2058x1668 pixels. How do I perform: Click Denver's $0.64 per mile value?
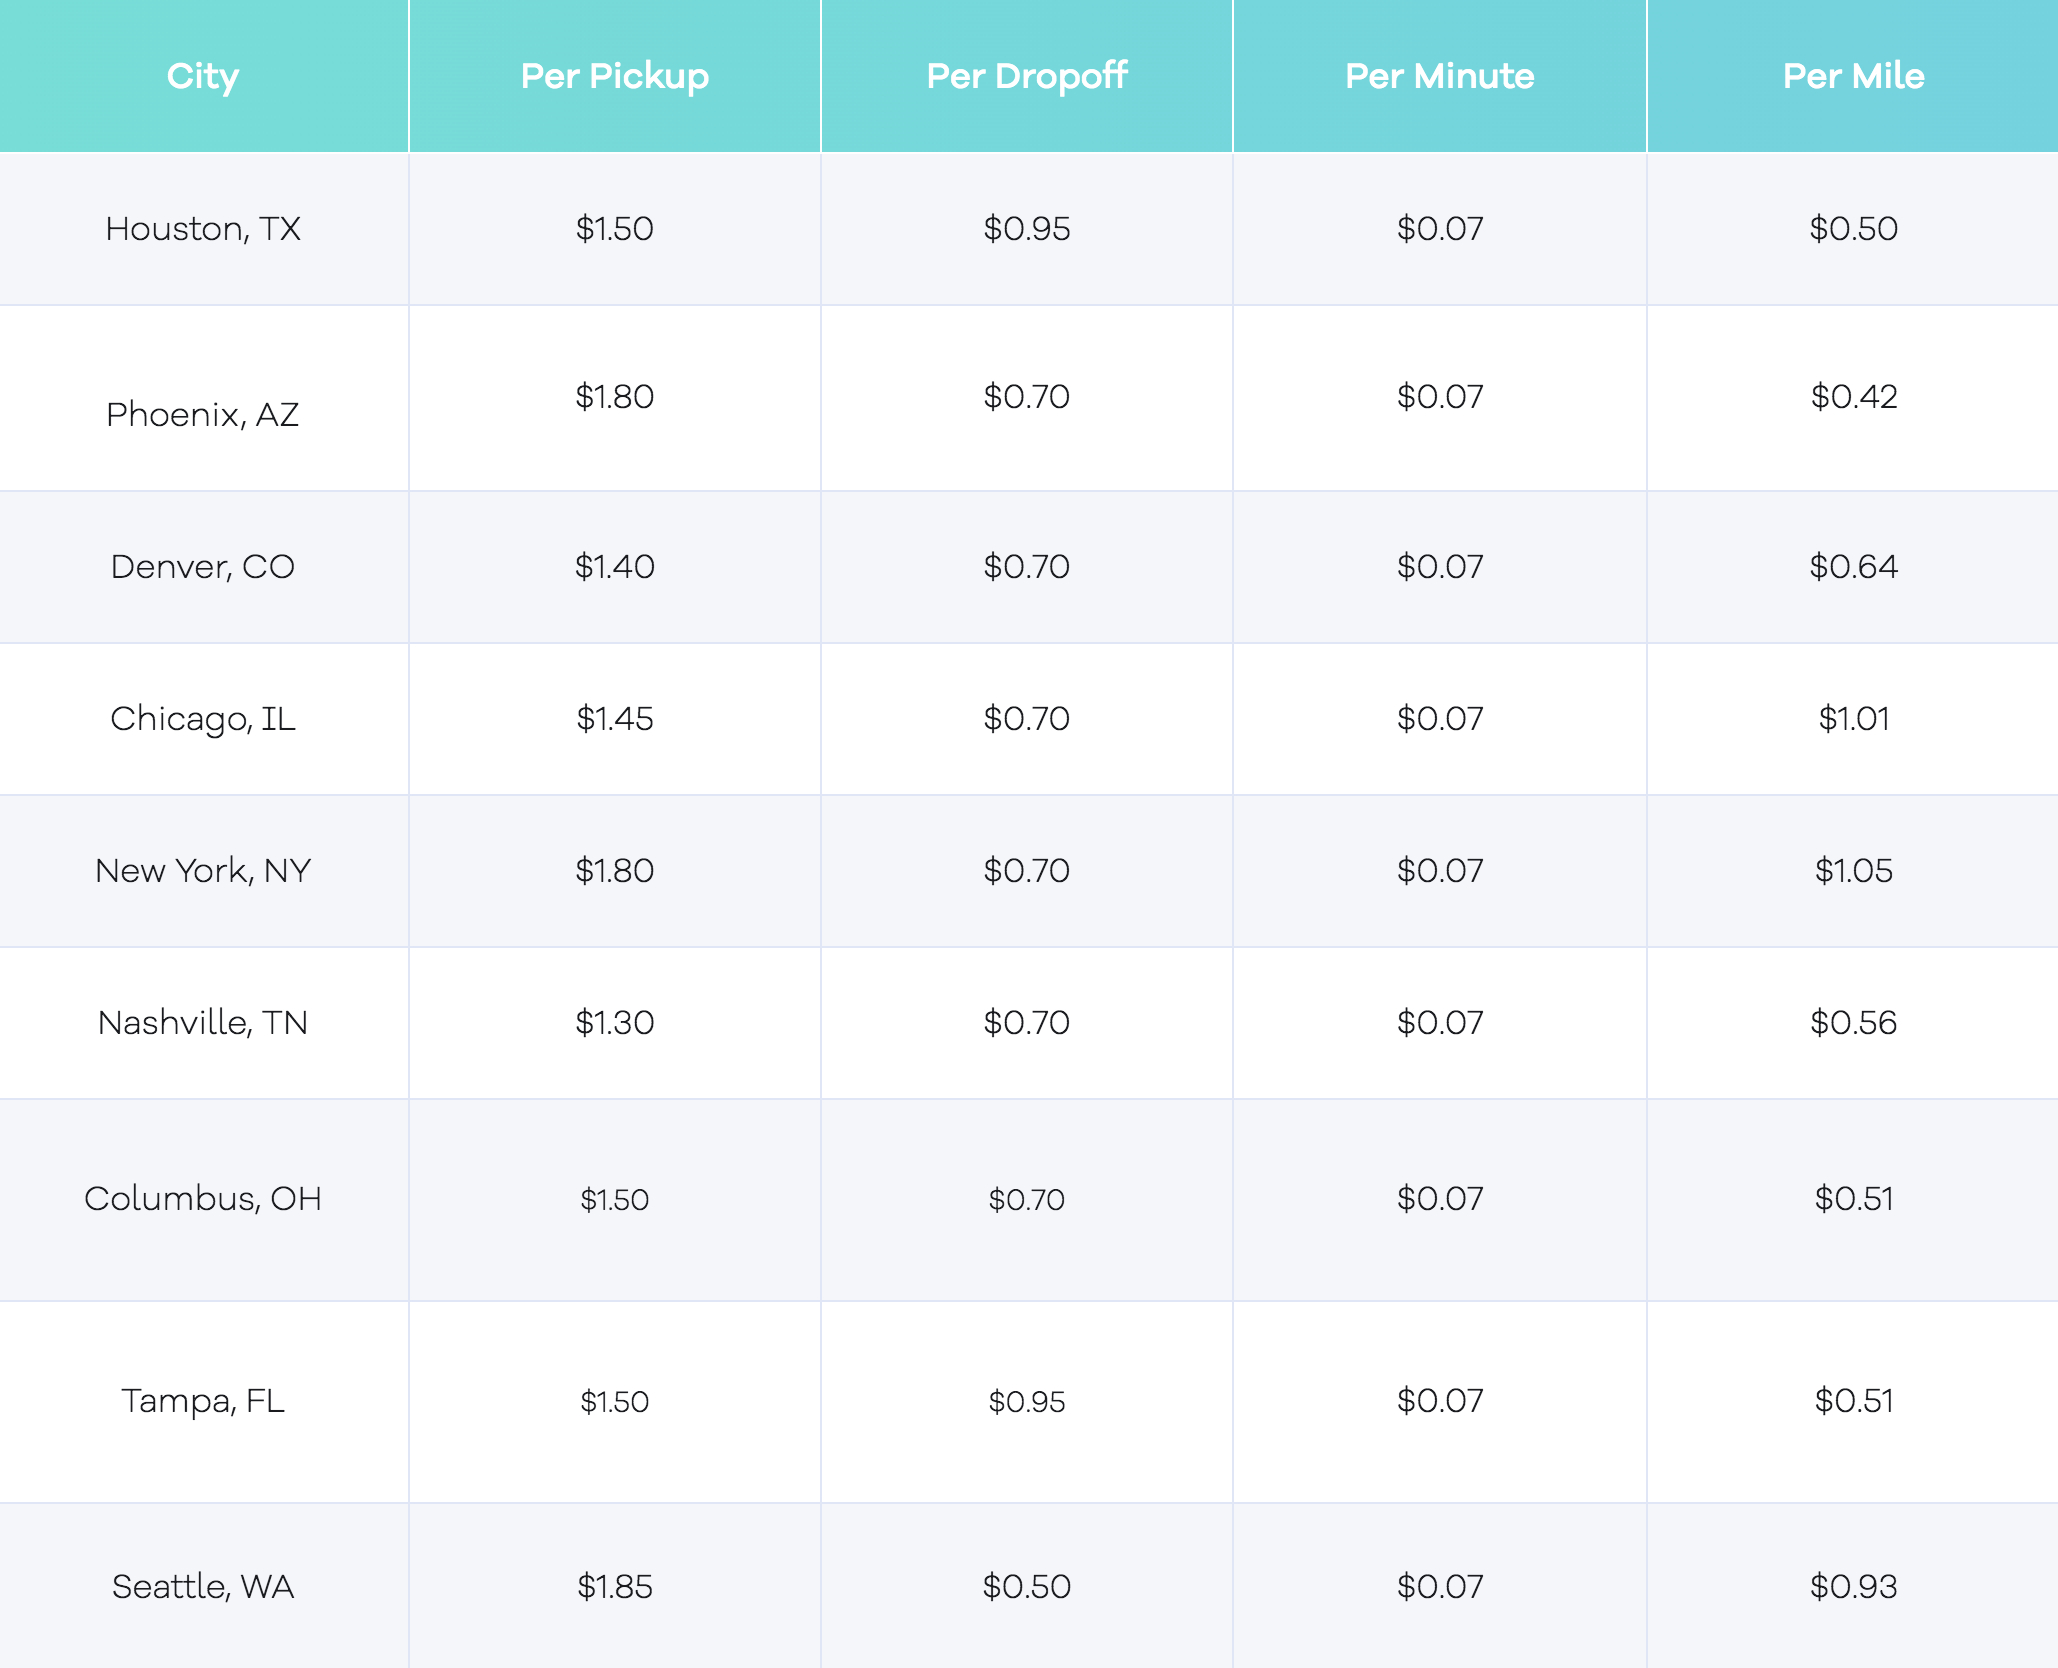pos(1853,567)
